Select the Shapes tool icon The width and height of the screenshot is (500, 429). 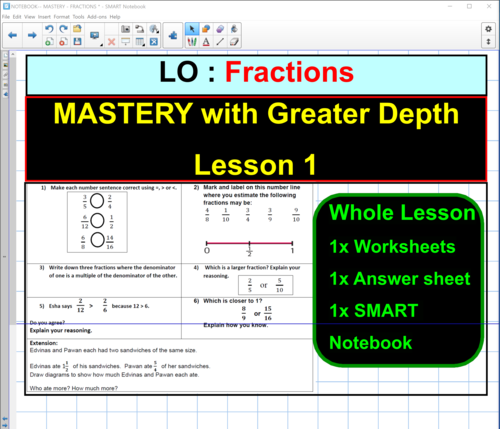click(x=206, y=29)
